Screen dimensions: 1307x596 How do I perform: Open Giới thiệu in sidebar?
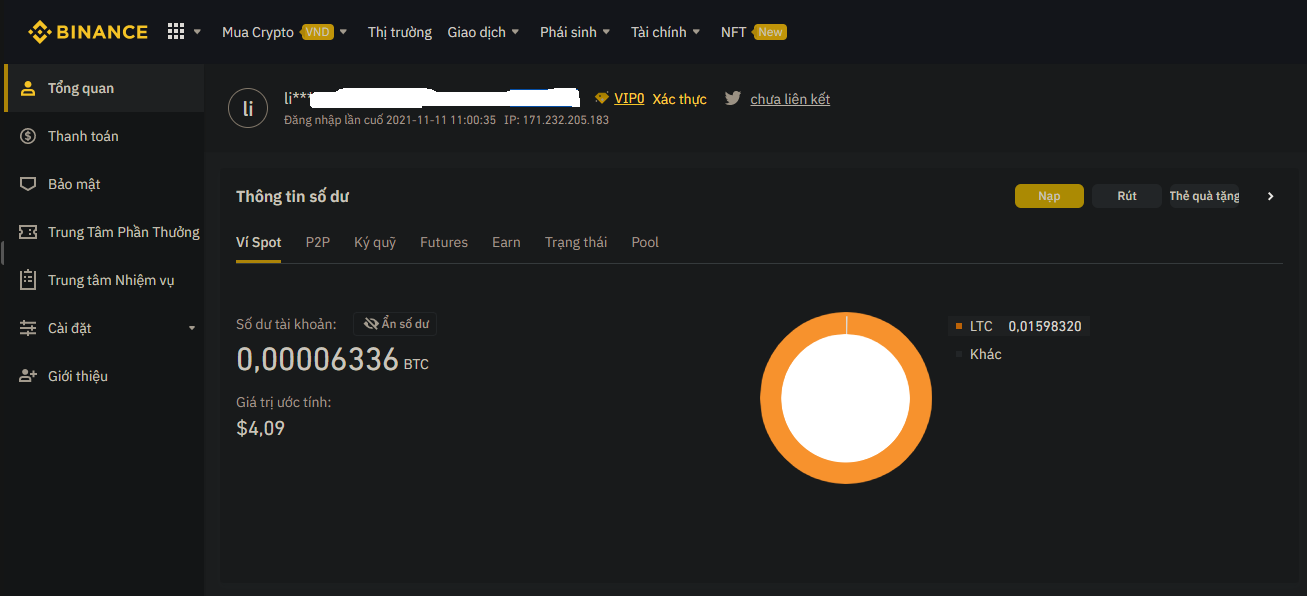(104, 376)
